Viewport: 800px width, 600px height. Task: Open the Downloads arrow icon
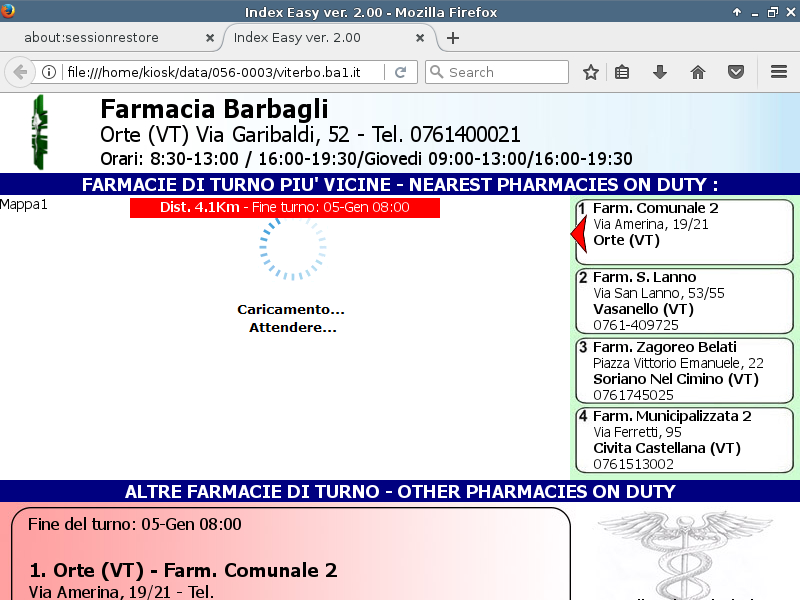660,72
